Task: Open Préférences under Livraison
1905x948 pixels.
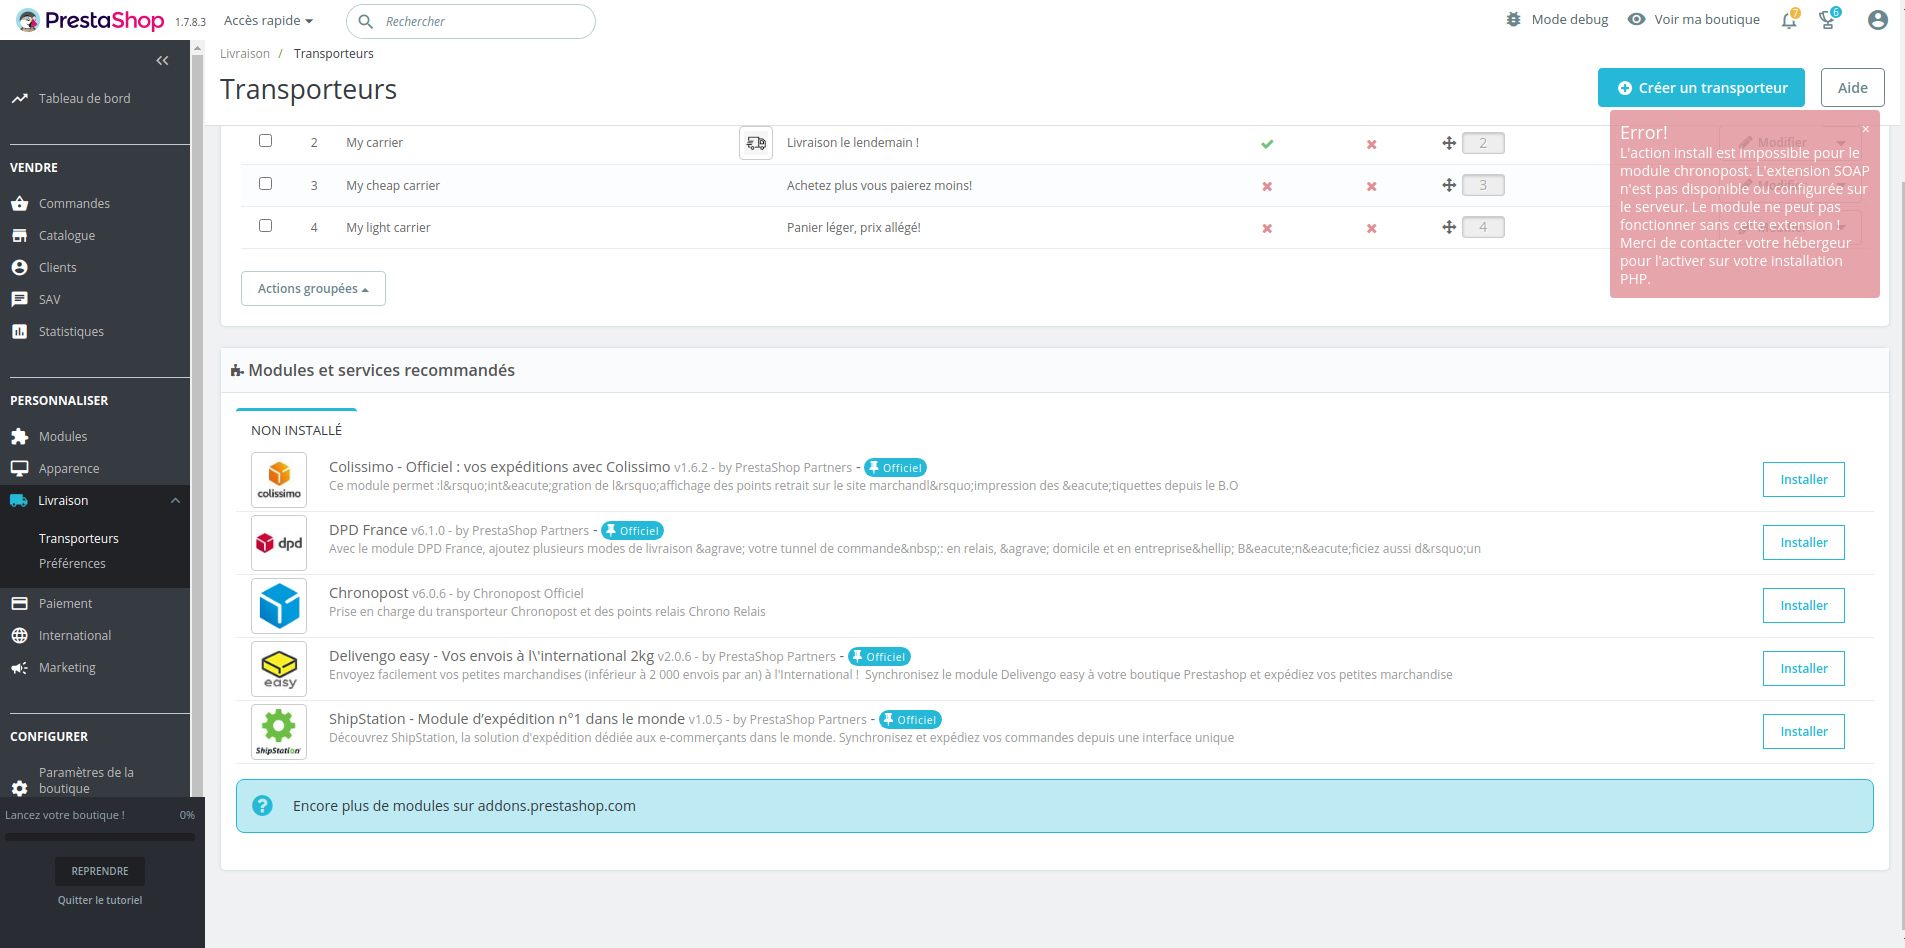Action: [72, 564]
